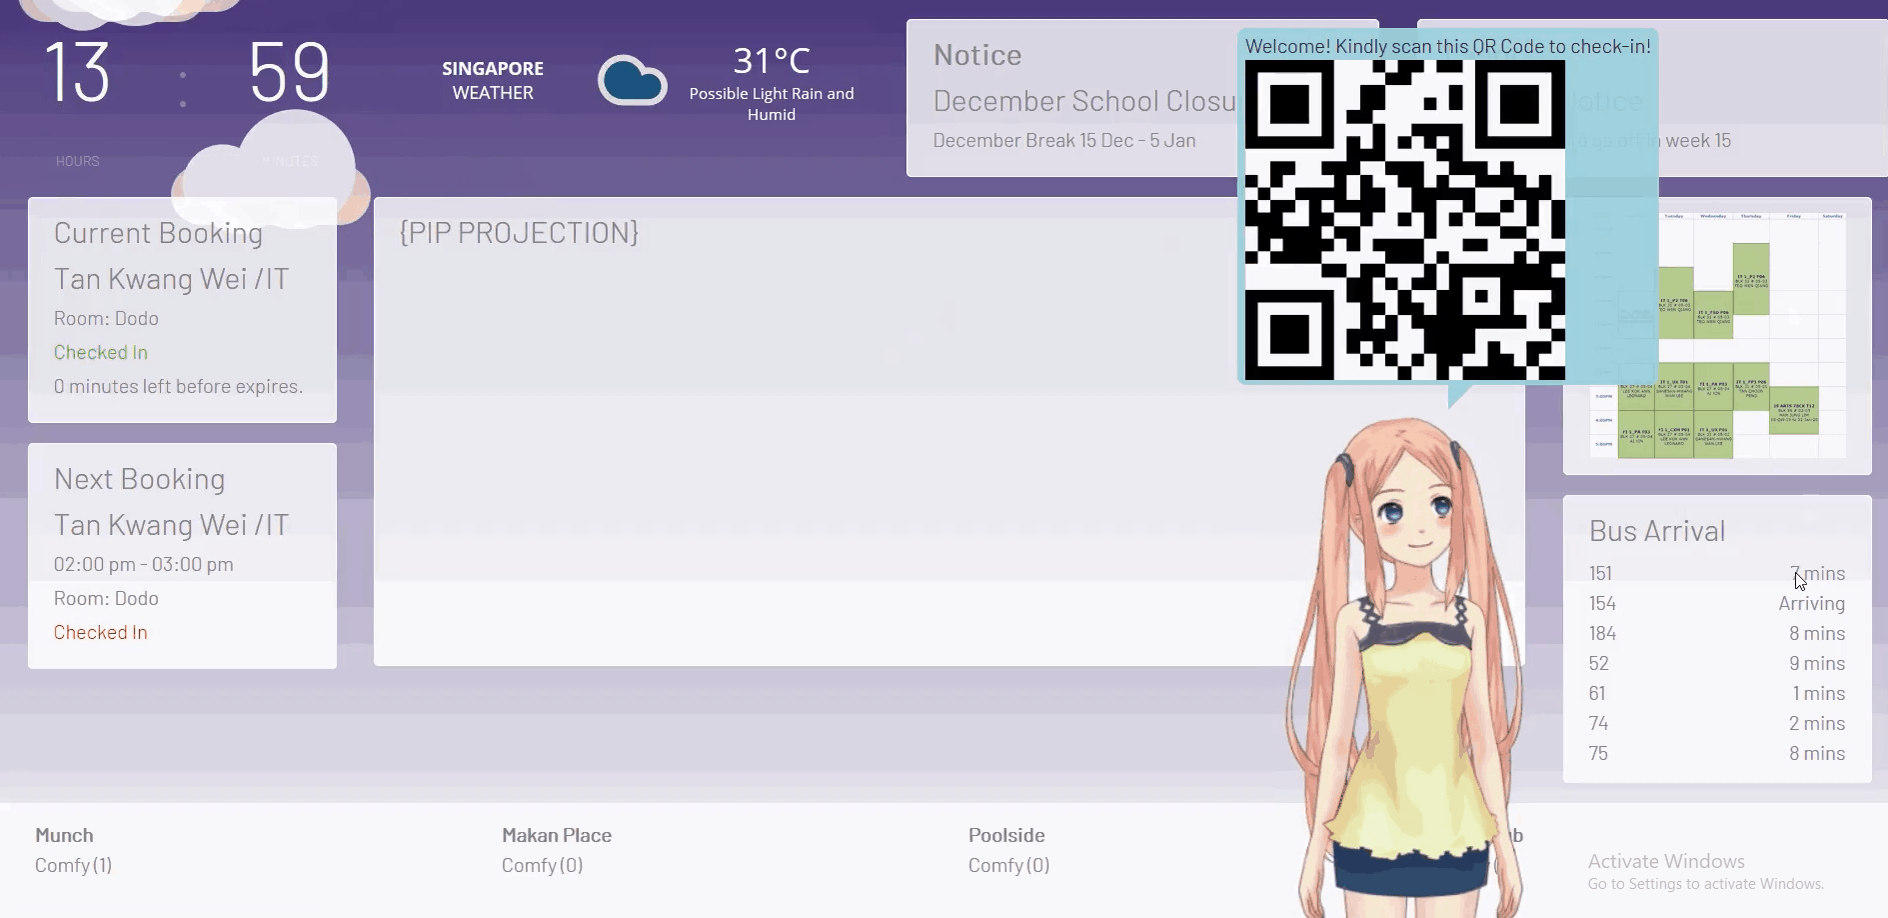
Task: Click the hours digit 13 on clock
Action: click(x=78, y=73)
